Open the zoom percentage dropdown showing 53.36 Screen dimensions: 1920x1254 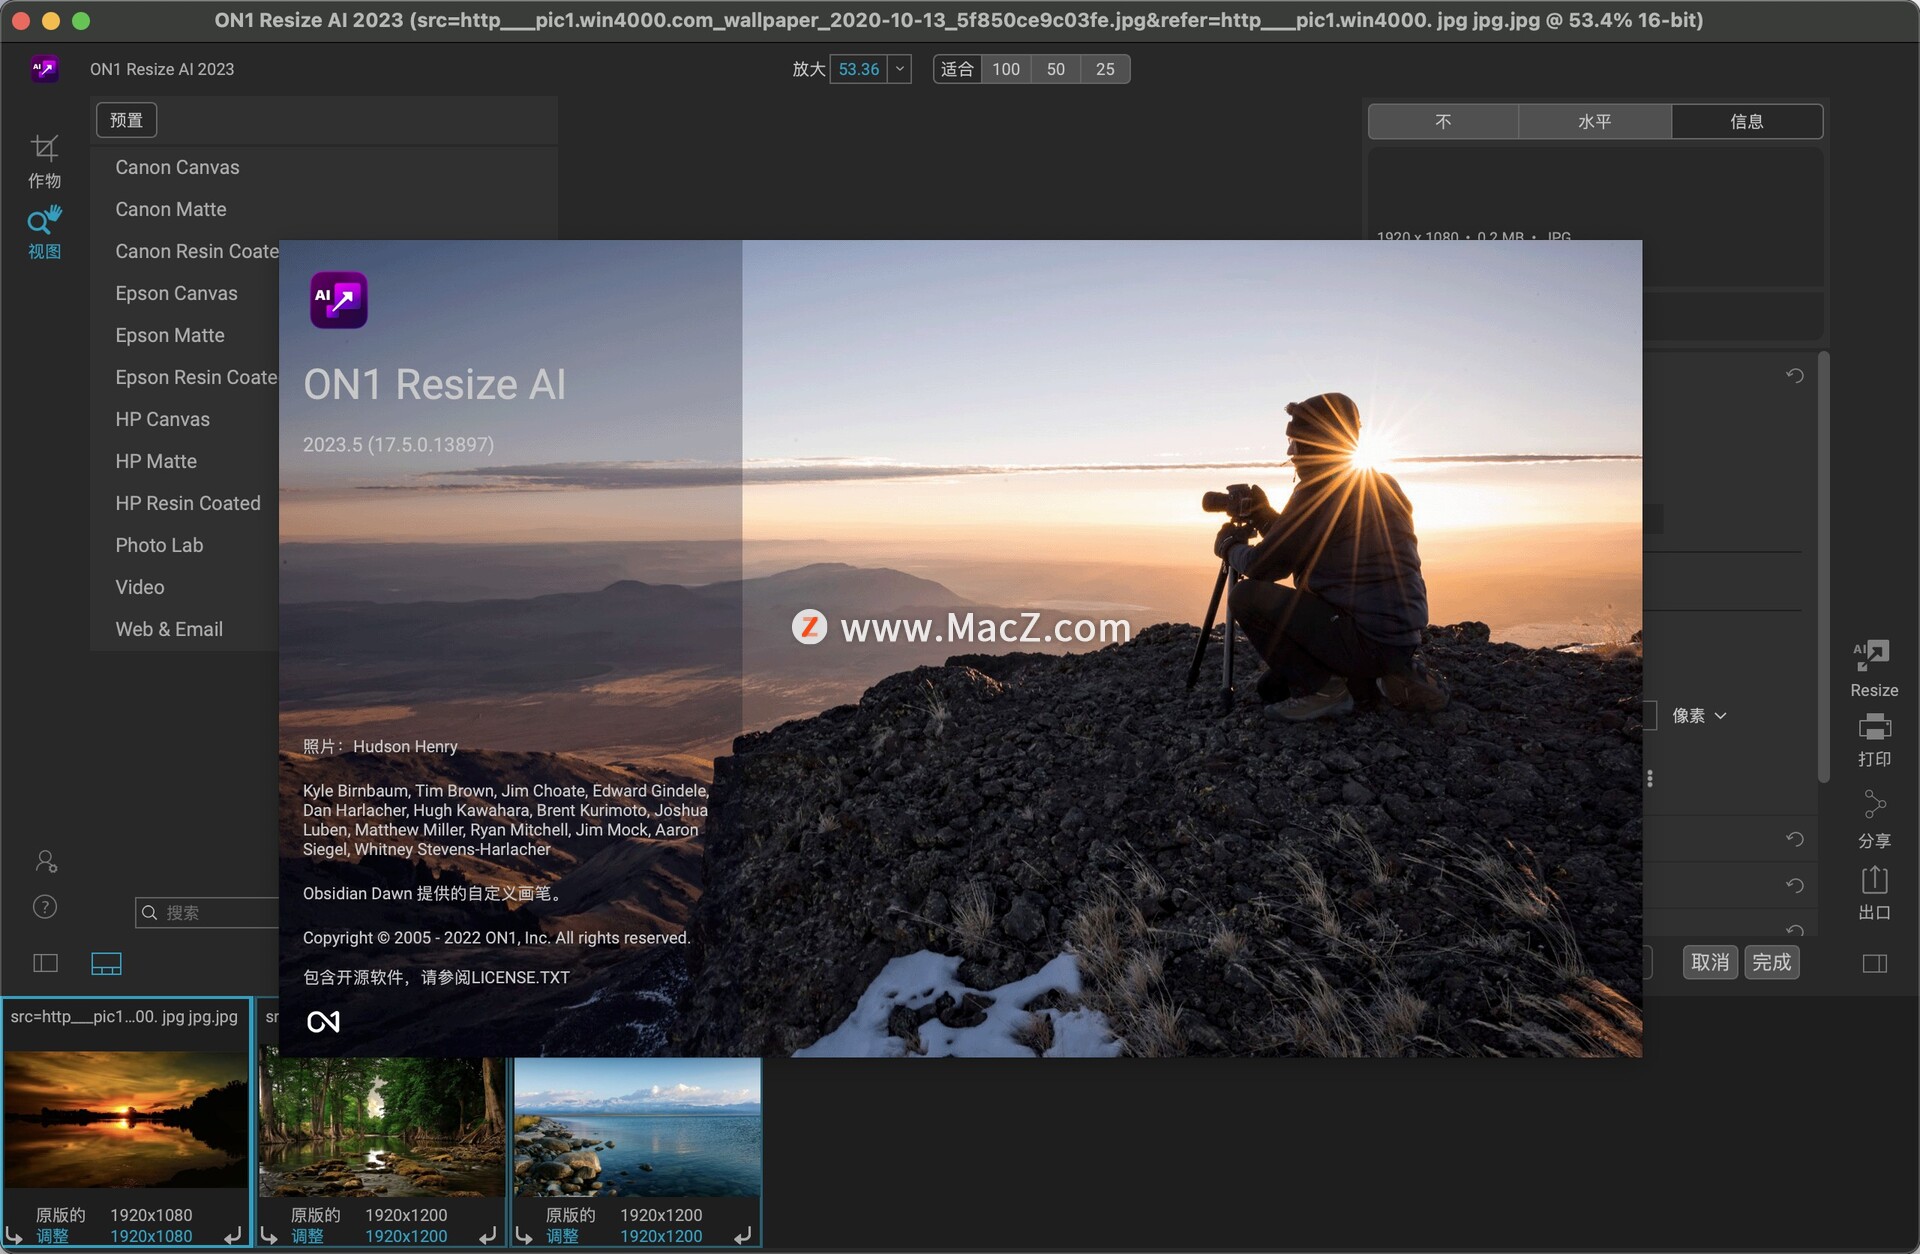pyautogui.click(x=898, y=69)
